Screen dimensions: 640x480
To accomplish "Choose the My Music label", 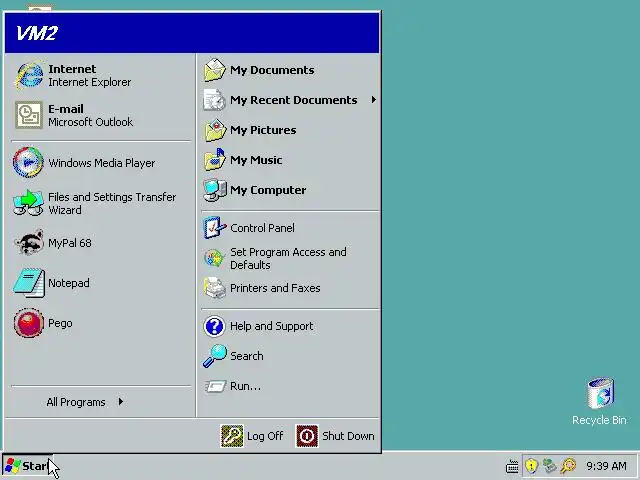I will 256,160.
